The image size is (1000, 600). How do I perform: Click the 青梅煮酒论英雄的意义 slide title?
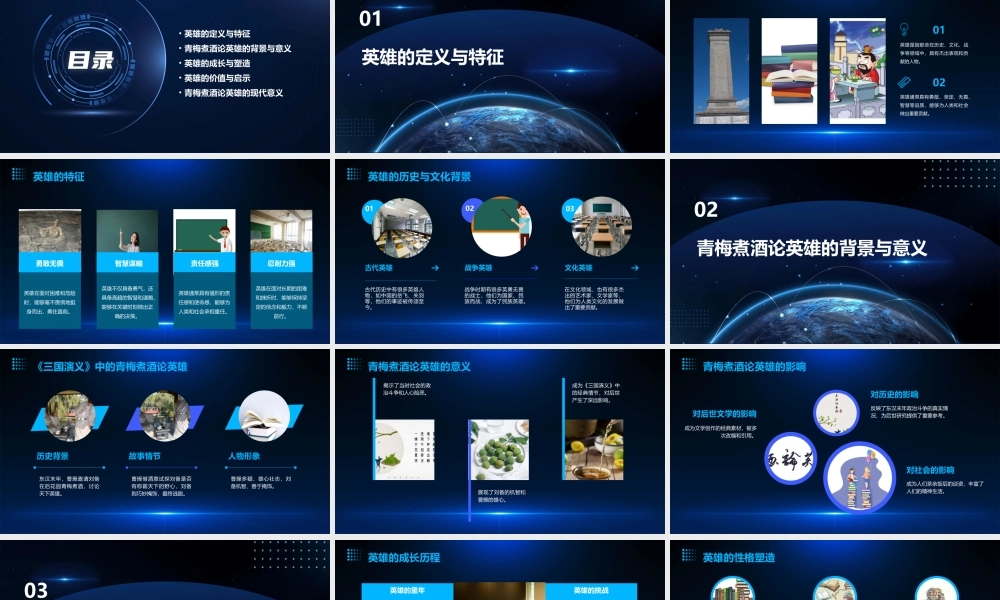tap(419, 367)
